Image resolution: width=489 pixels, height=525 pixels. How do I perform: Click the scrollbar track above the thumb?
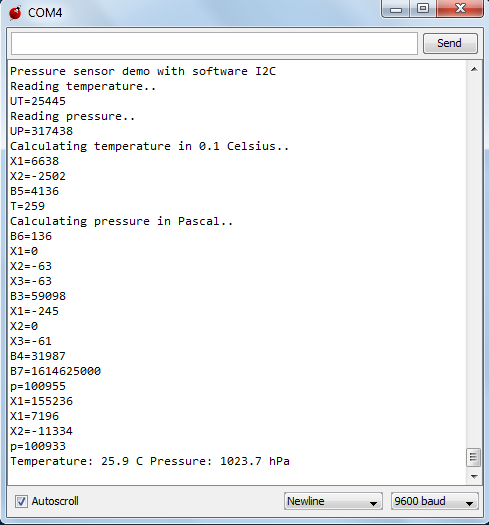pyautogui.click(x=474, y=261)
